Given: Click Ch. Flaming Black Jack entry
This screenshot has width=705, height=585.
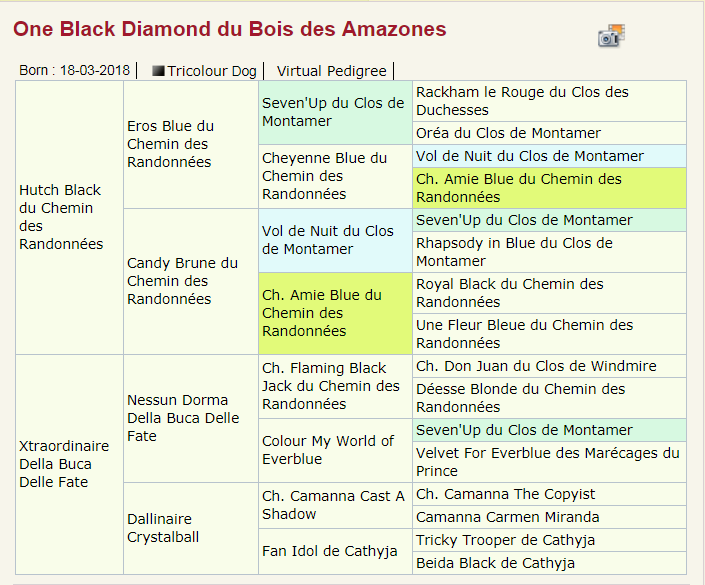Looking at the screenshot, I should click(x=330, y=386).
